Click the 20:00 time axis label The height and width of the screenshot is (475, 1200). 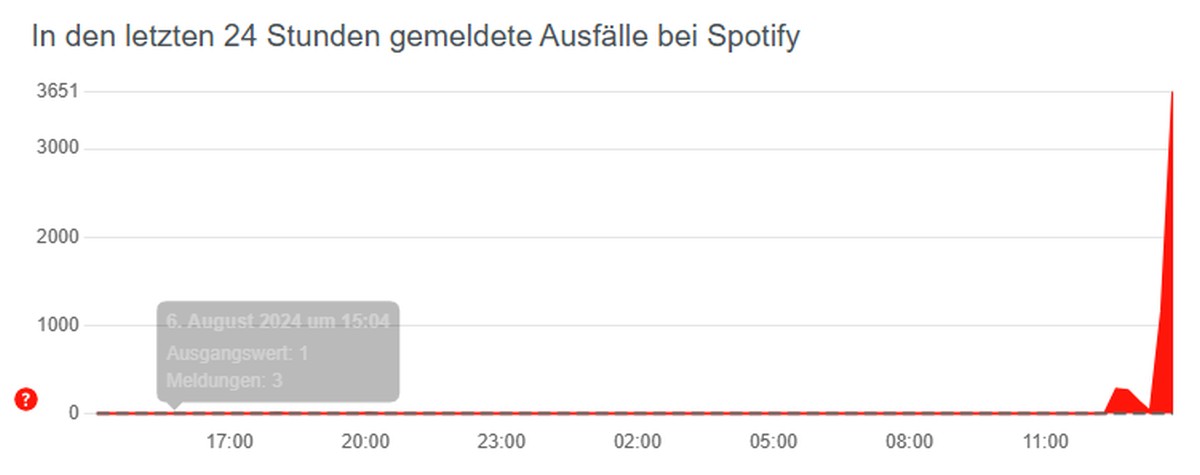pos(365,440)
